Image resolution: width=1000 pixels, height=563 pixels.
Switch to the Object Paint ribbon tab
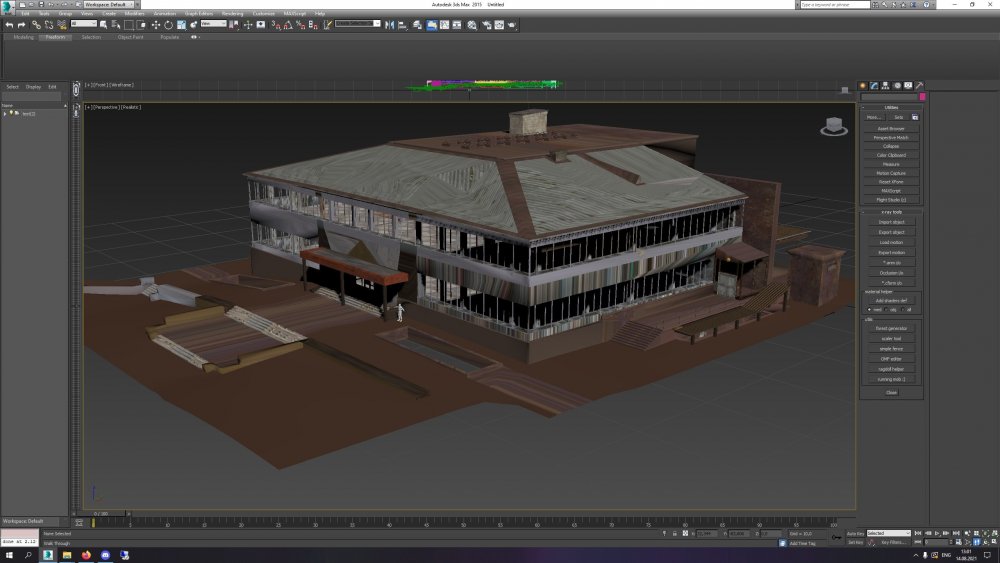pyautogui.click(x=131, y=37)
